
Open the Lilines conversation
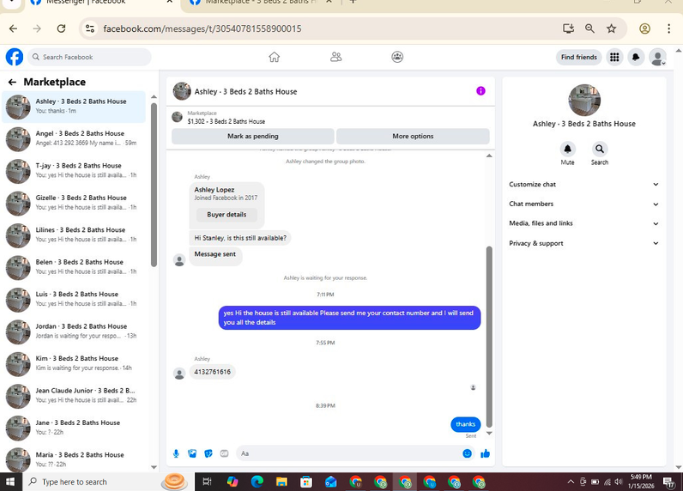coord(74,235)
